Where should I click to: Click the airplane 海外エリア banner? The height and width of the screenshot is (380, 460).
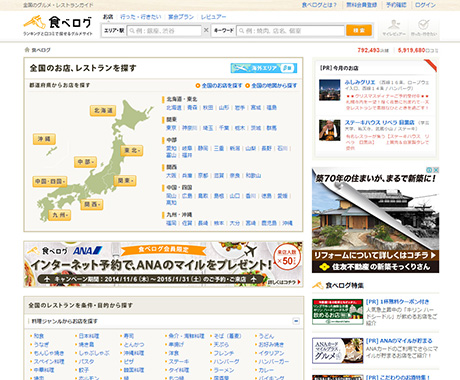click(264, 68)
